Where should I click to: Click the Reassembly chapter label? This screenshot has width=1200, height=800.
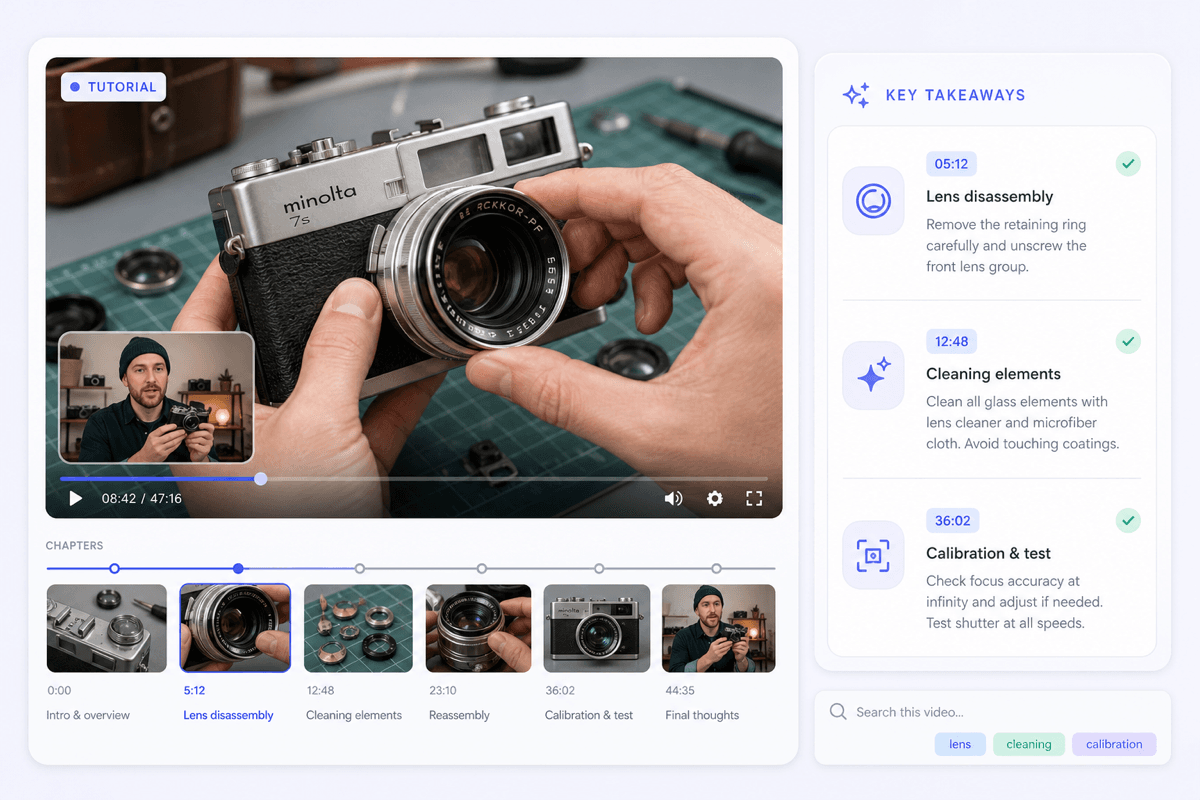point(459,715)
